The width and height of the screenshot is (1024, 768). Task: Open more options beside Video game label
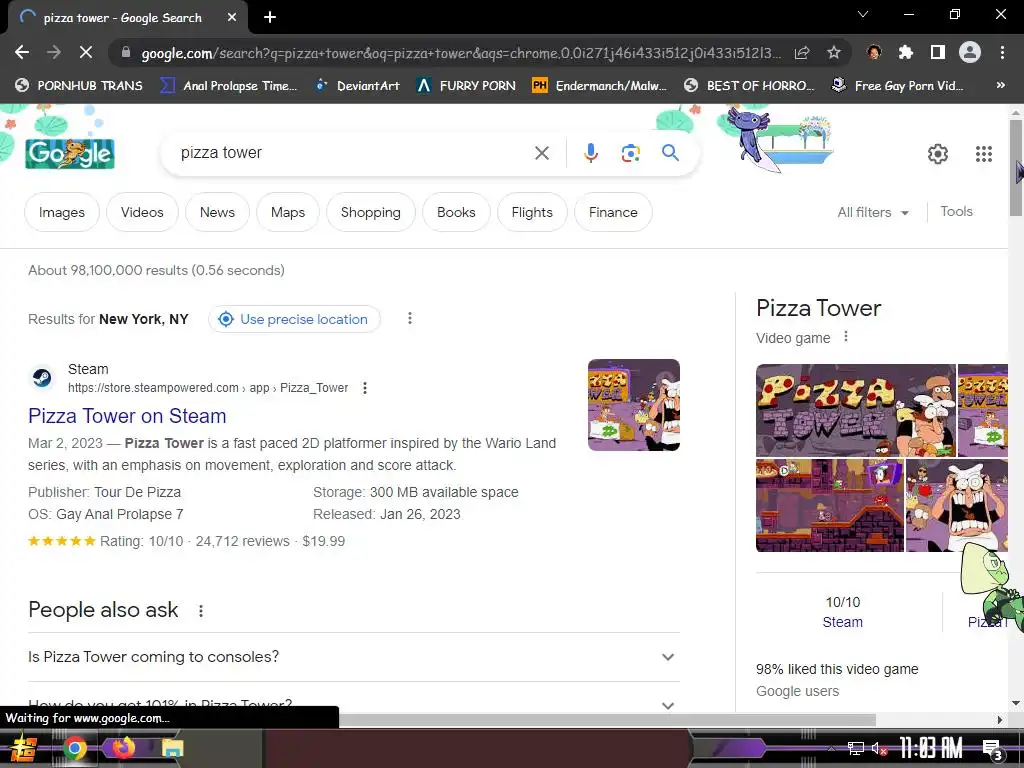coord(846,336)
